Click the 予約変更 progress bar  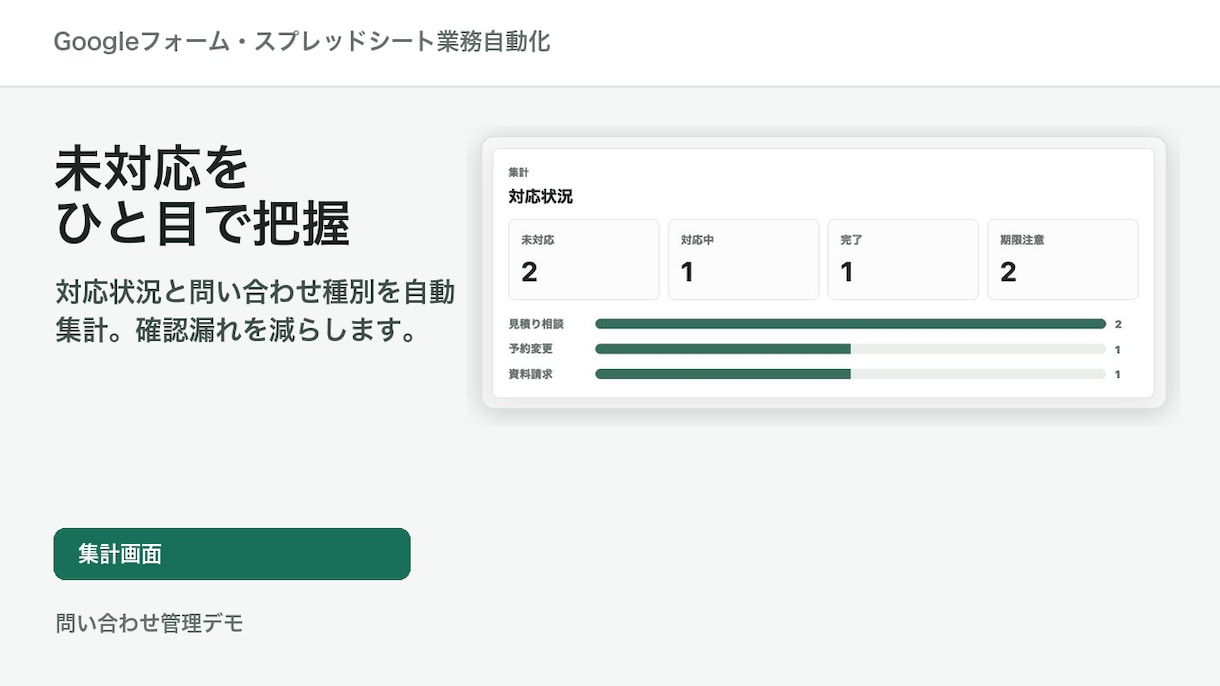pos(851,349)
